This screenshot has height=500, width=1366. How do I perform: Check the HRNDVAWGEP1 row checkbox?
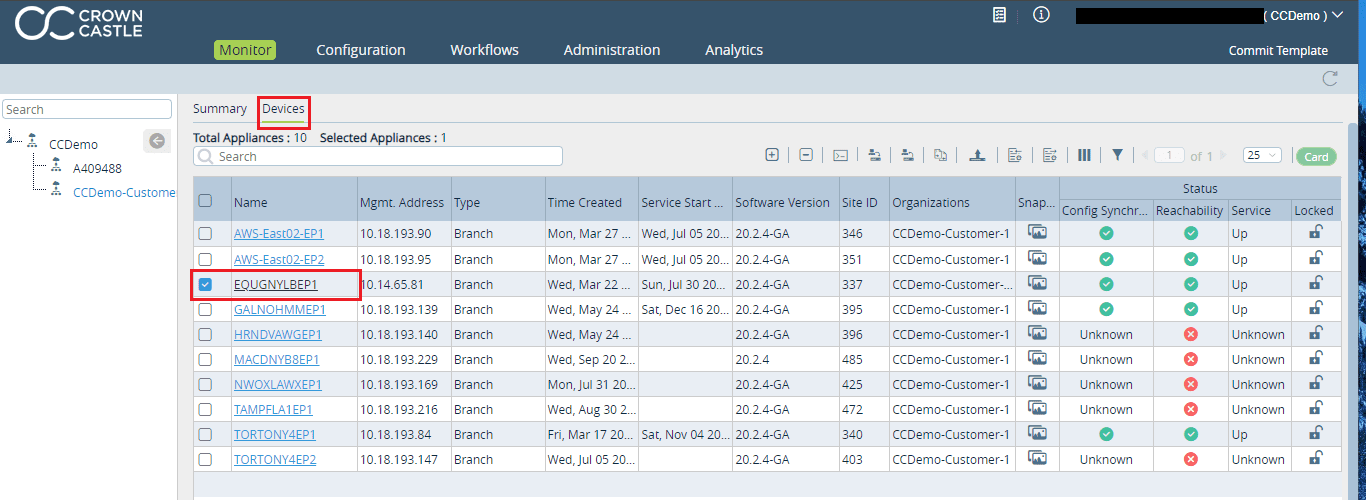205,334
